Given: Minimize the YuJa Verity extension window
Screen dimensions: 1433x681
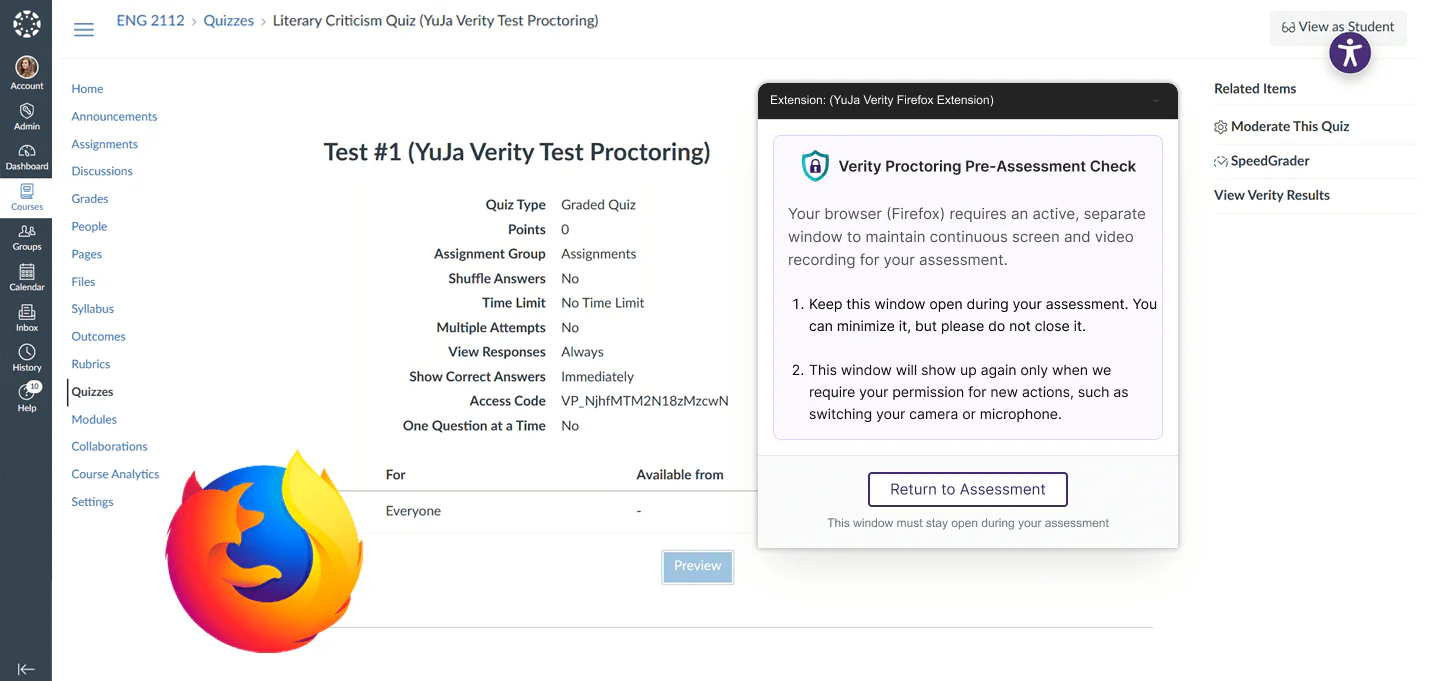Looking at the screenshot, I should click(1156, 101).
